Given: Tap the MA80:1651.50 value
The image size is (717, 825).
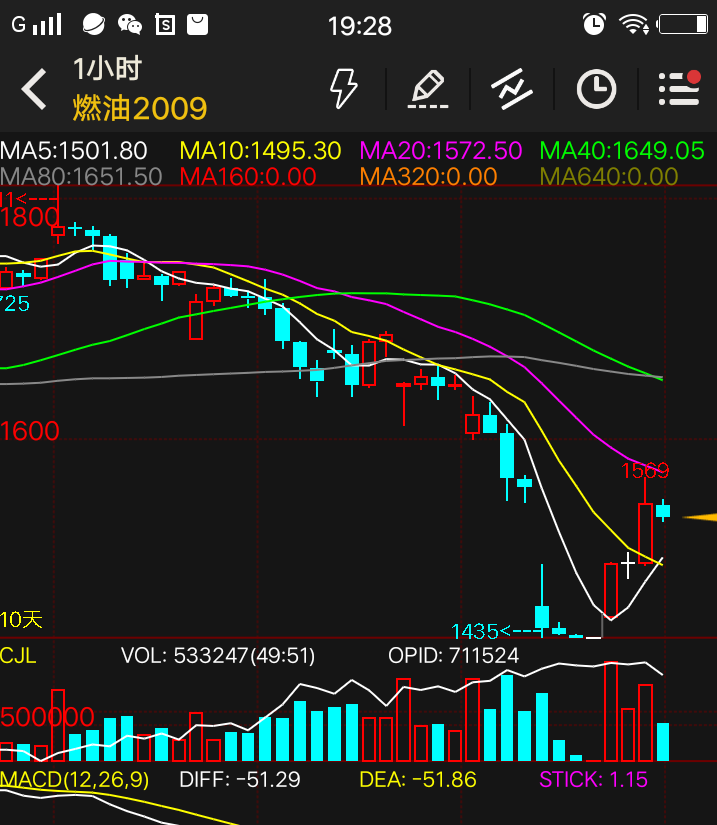Looking at the screenshot, I should [81, 176].
